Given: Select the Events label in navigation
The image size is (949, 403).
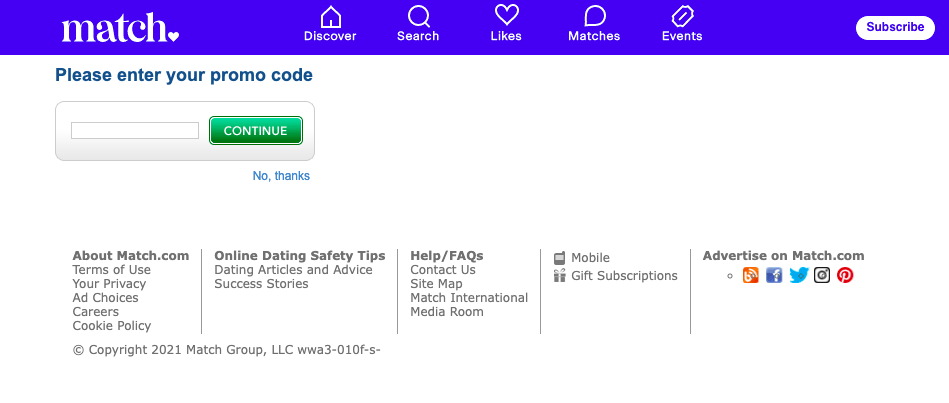Looking at the screenshot, I should tap(682, 36).
